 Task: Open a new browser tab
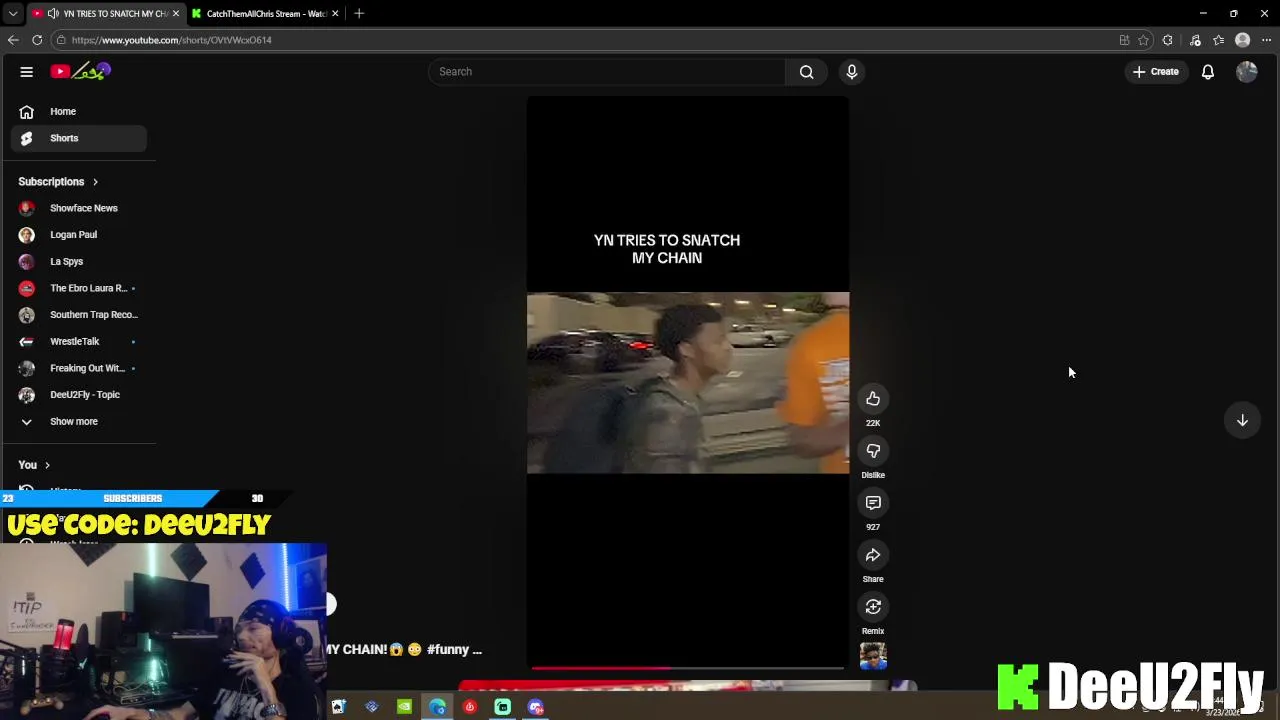[x=359, y=13]
